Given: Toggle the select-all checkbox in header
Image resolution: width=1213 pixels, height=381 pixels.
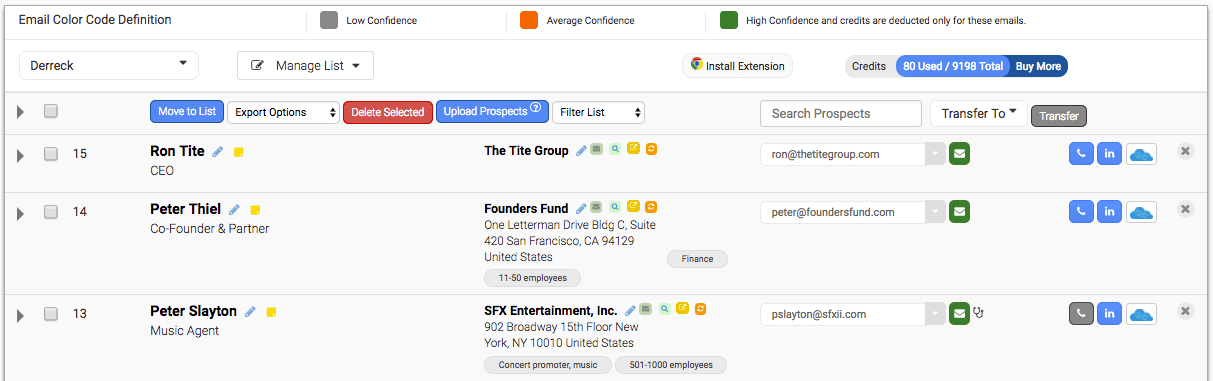Looking at the screenshot, I should [x=50, y=112].
